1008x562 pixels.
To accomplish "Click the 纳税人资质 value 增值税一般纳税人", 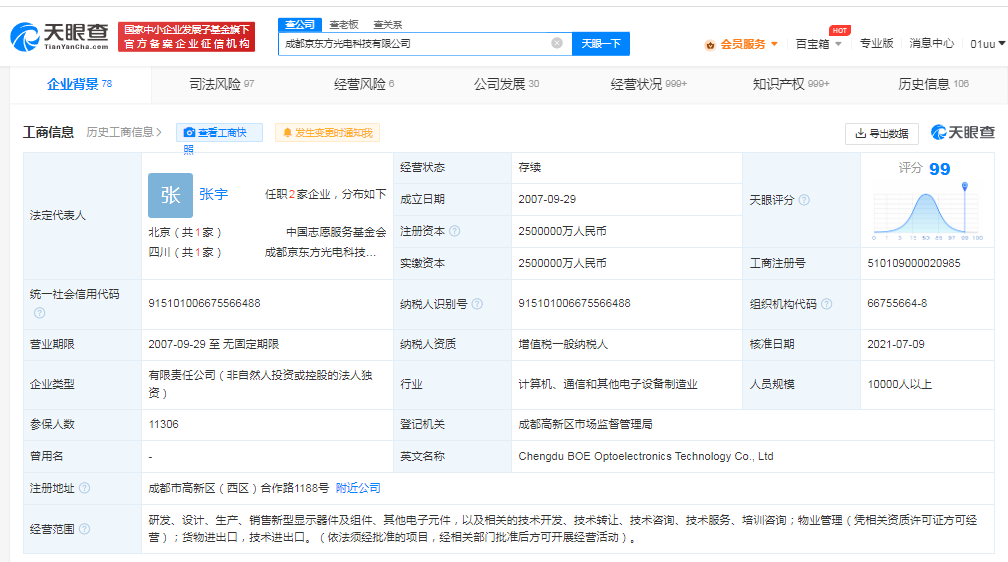I will click(563, 344).
